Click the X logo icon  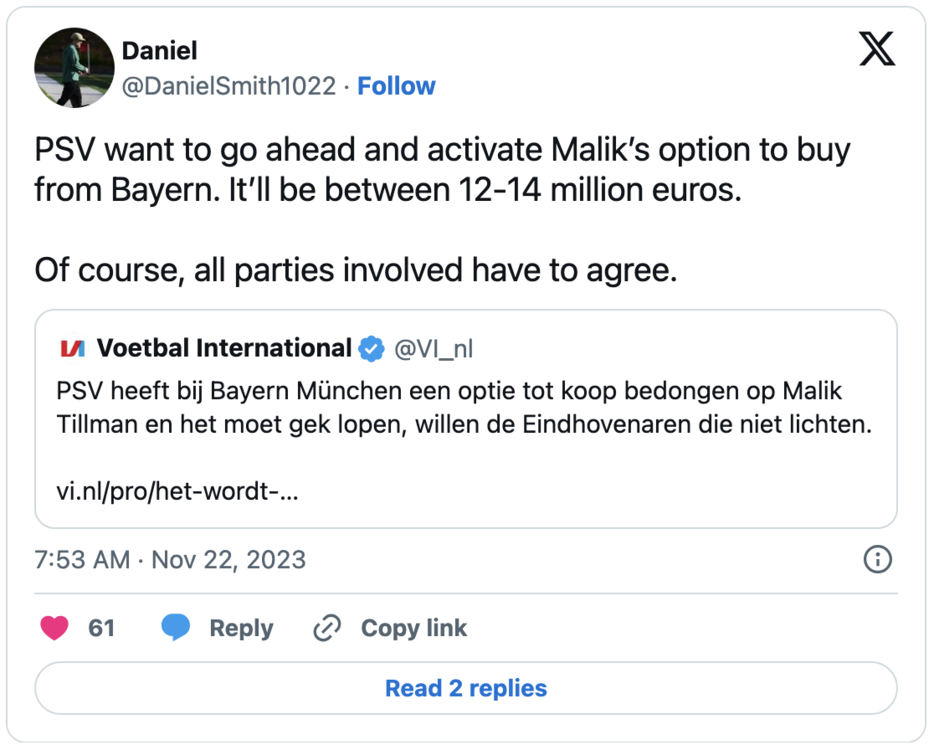(877, 48)
